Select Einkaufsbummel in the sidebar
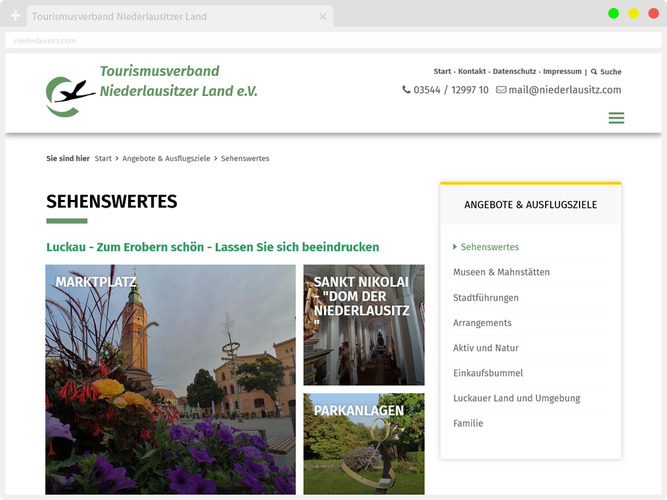The image size is (667, 500). 488,373
